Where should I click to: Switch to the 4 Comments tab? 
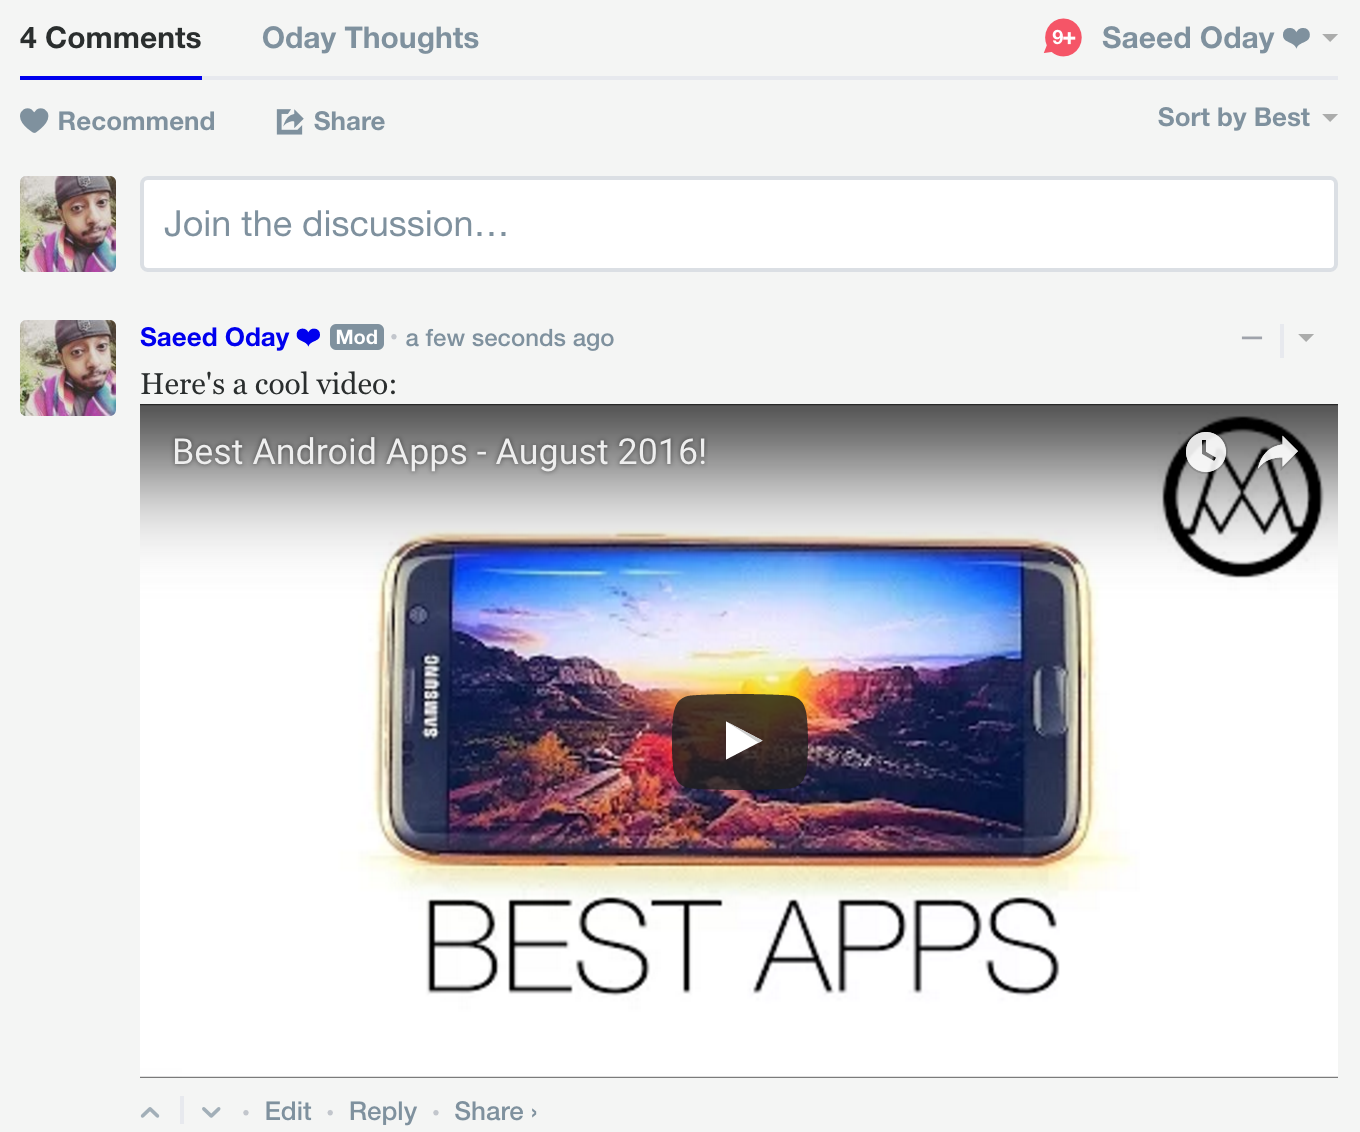point(111,38)
